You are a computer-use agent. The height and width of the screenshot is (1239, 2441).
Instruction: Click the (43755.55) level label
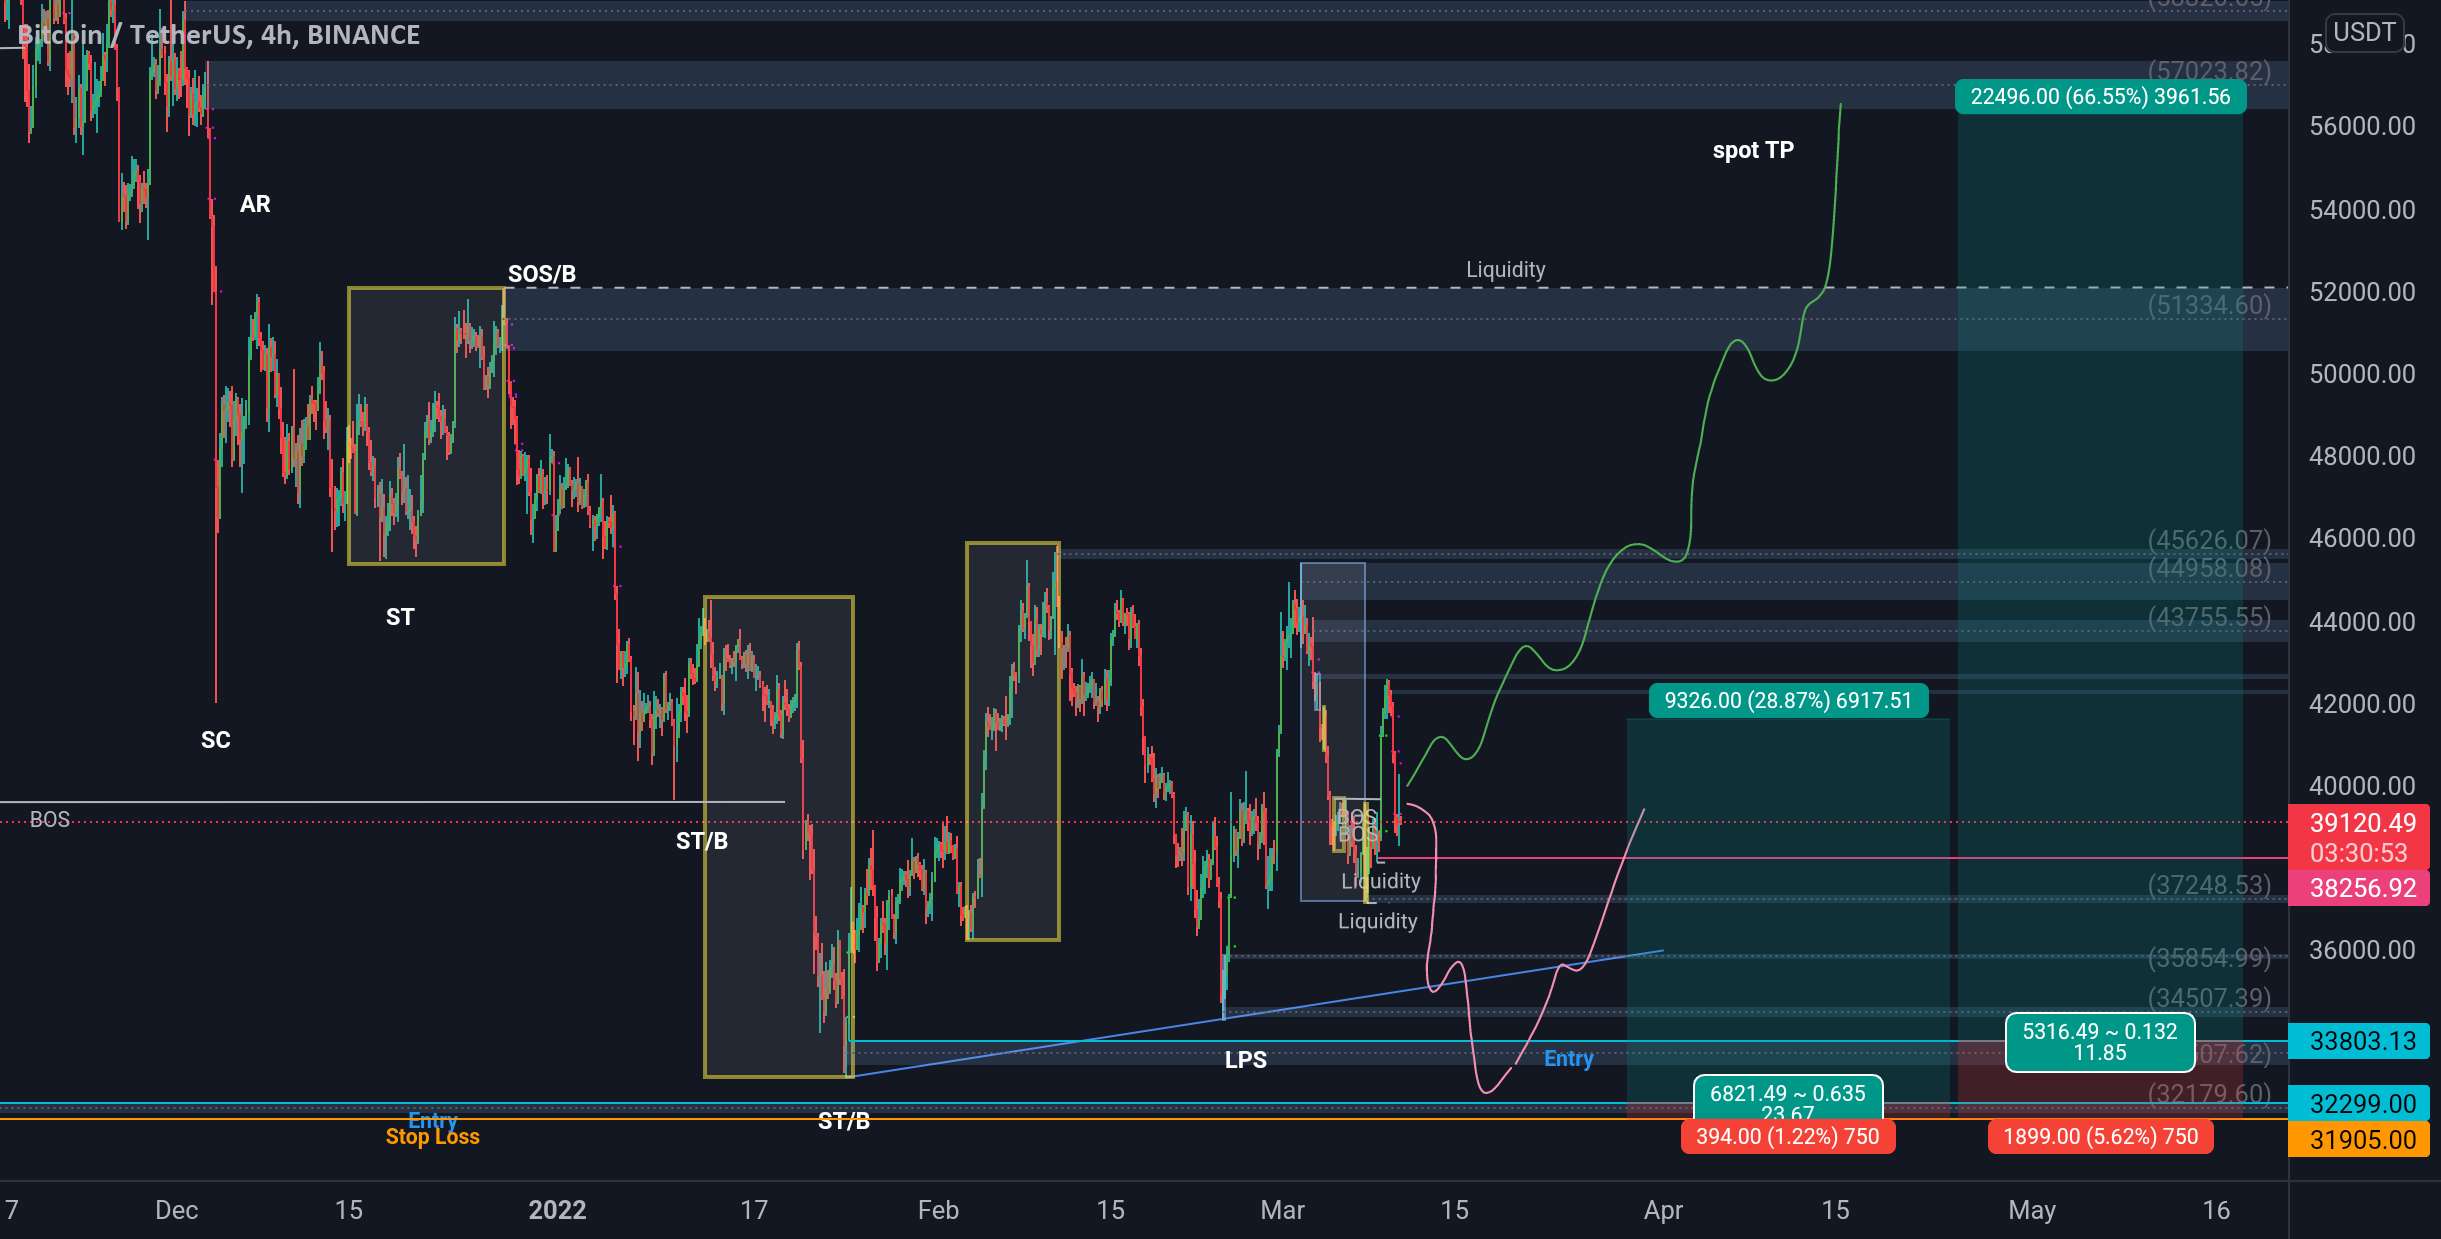(2209, 617)
